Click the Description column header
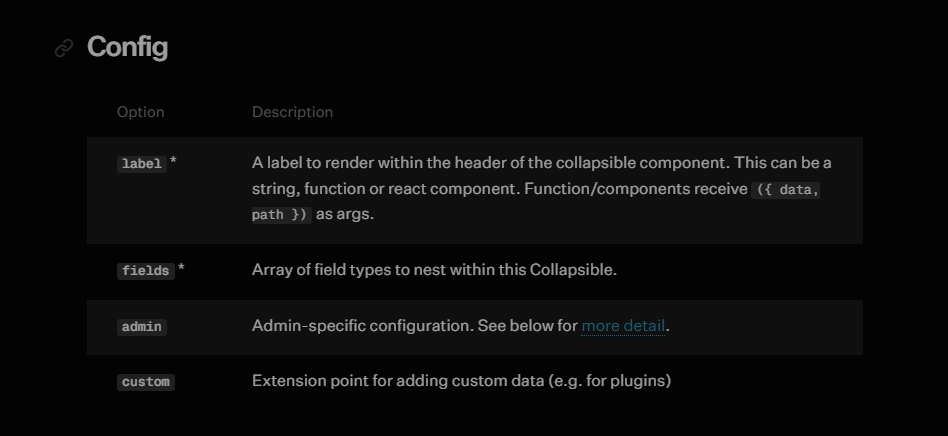Screen dimensions: 948x436 292,112
